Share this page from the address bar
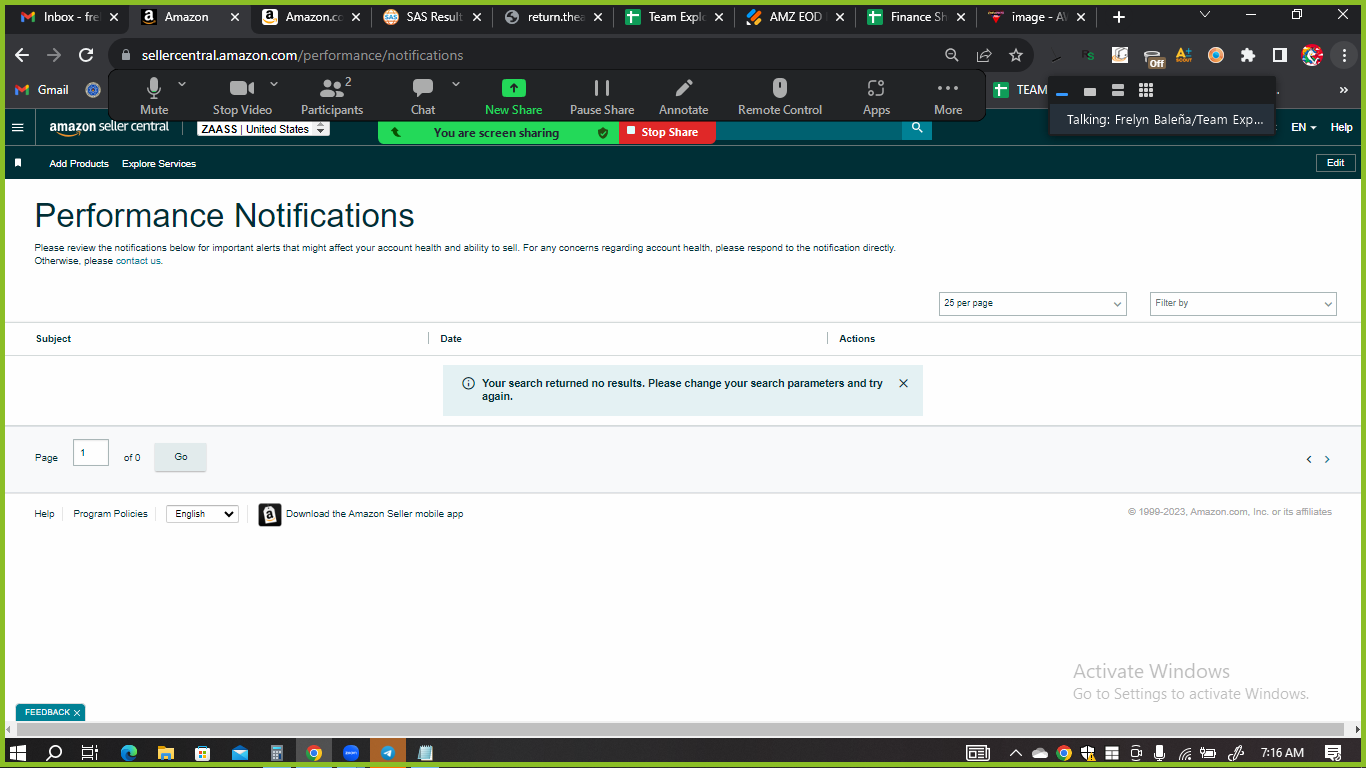1366x768 pixels. [984, 55]
